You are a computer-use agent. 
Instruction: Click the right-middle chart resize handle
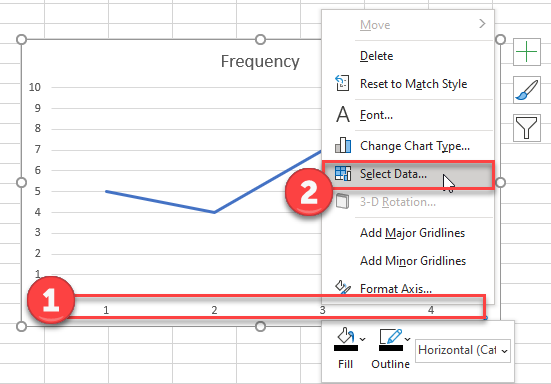pyautogui.click(x=500, y=183)
